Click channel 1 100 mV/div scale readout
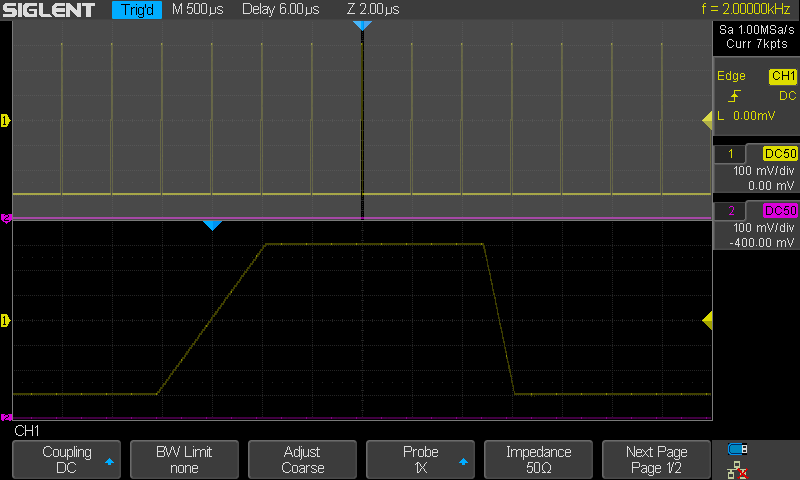Screen dimensions: 800x480 point(763,171)
